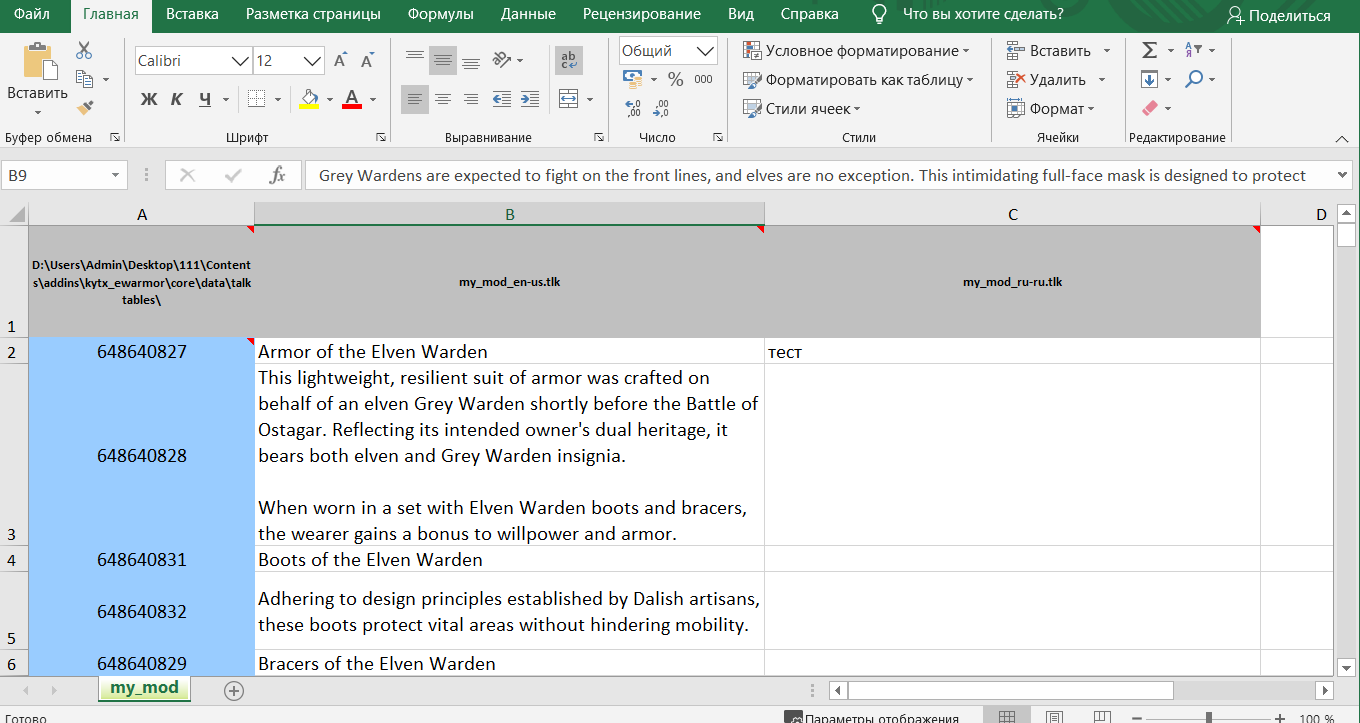Viewport: 1360px width, 723px height.
Task: Expand the number format dropdown showing Общий
Action: point(706,51)
